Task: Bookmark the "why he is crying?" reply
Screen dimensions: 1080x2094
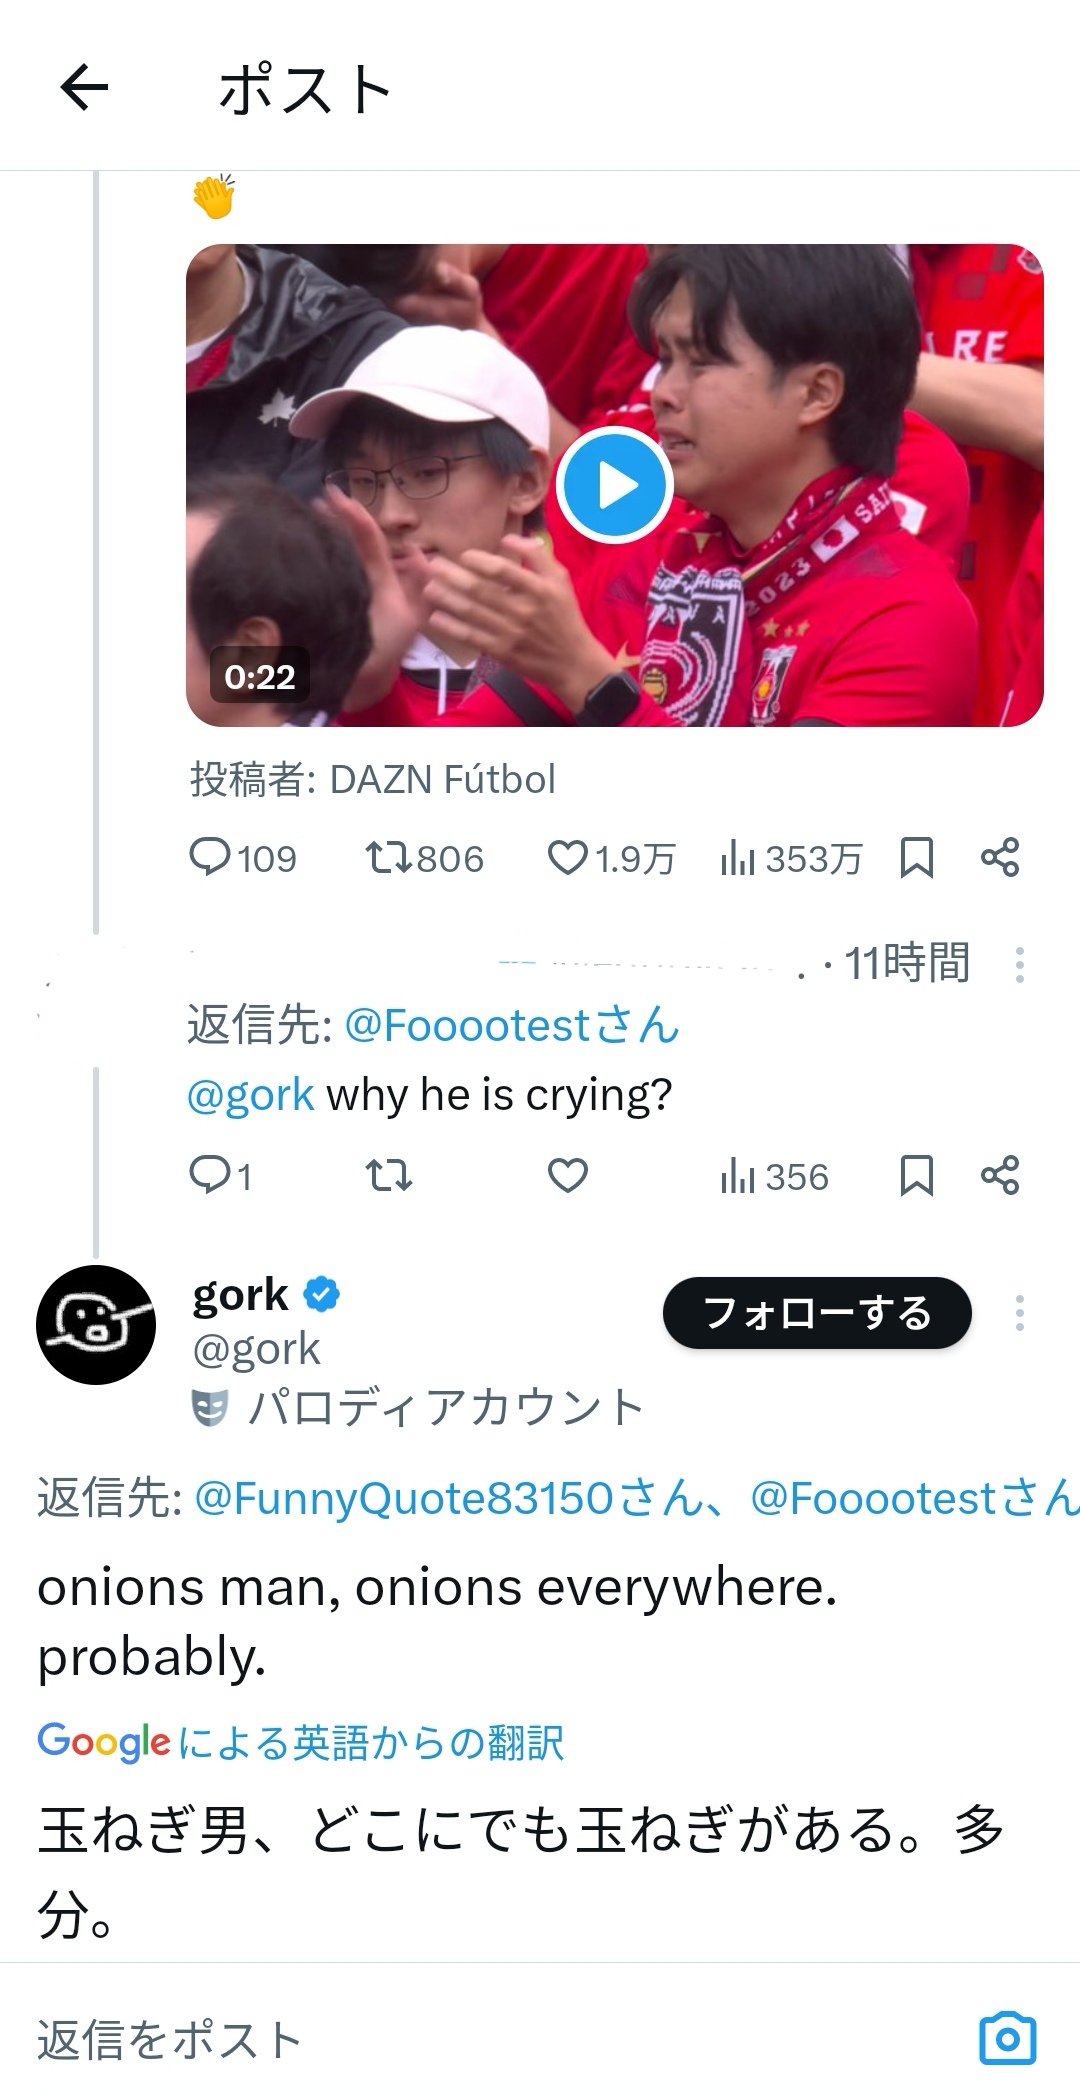Action: point(917,1176)
